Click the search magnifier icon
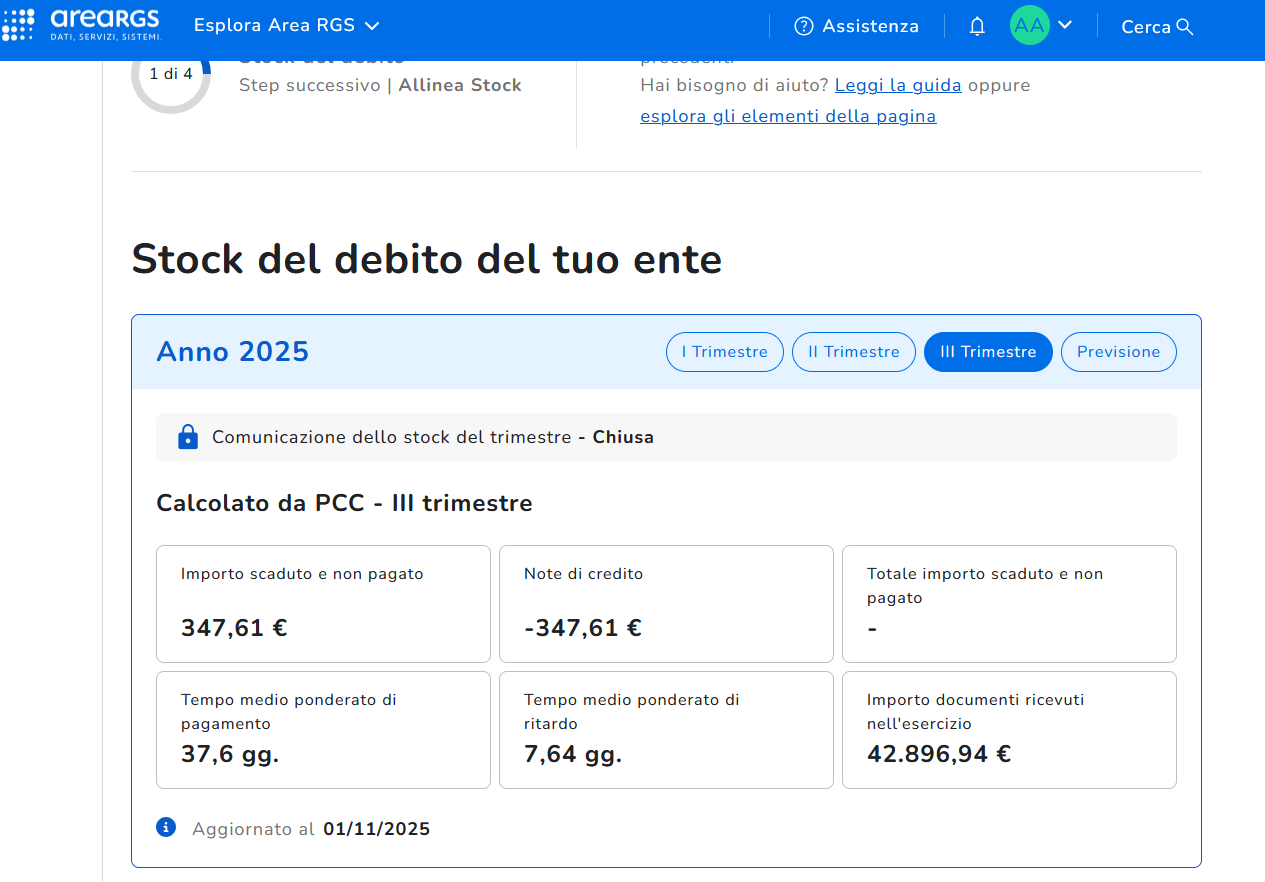The width and height of the screenshot is (1265, 882). (1186, 27)
